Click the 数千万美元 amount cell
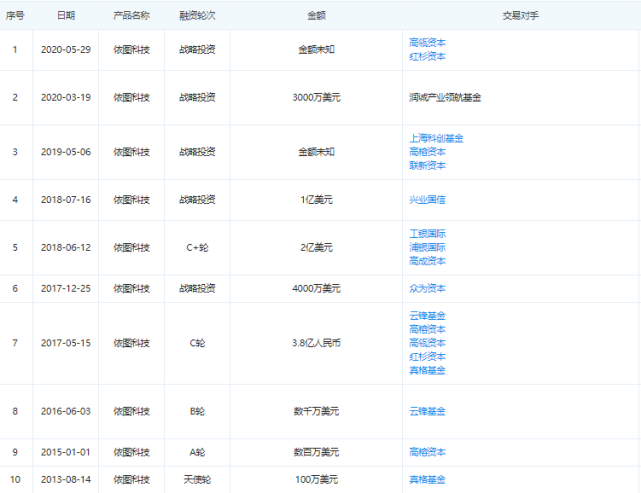The width and height of the screenshot is (641, 493). [x=316, y=411]
